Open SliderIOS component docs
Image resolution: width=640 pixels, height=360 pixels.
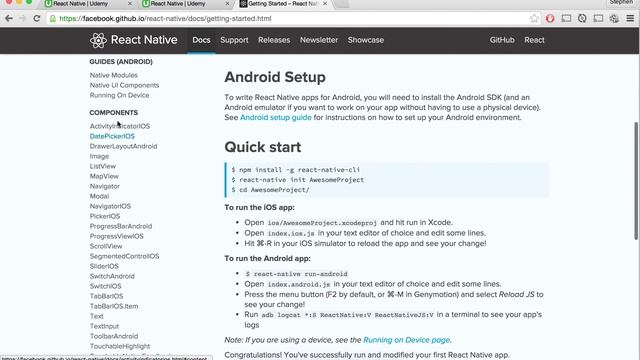(x=104, y=266)
